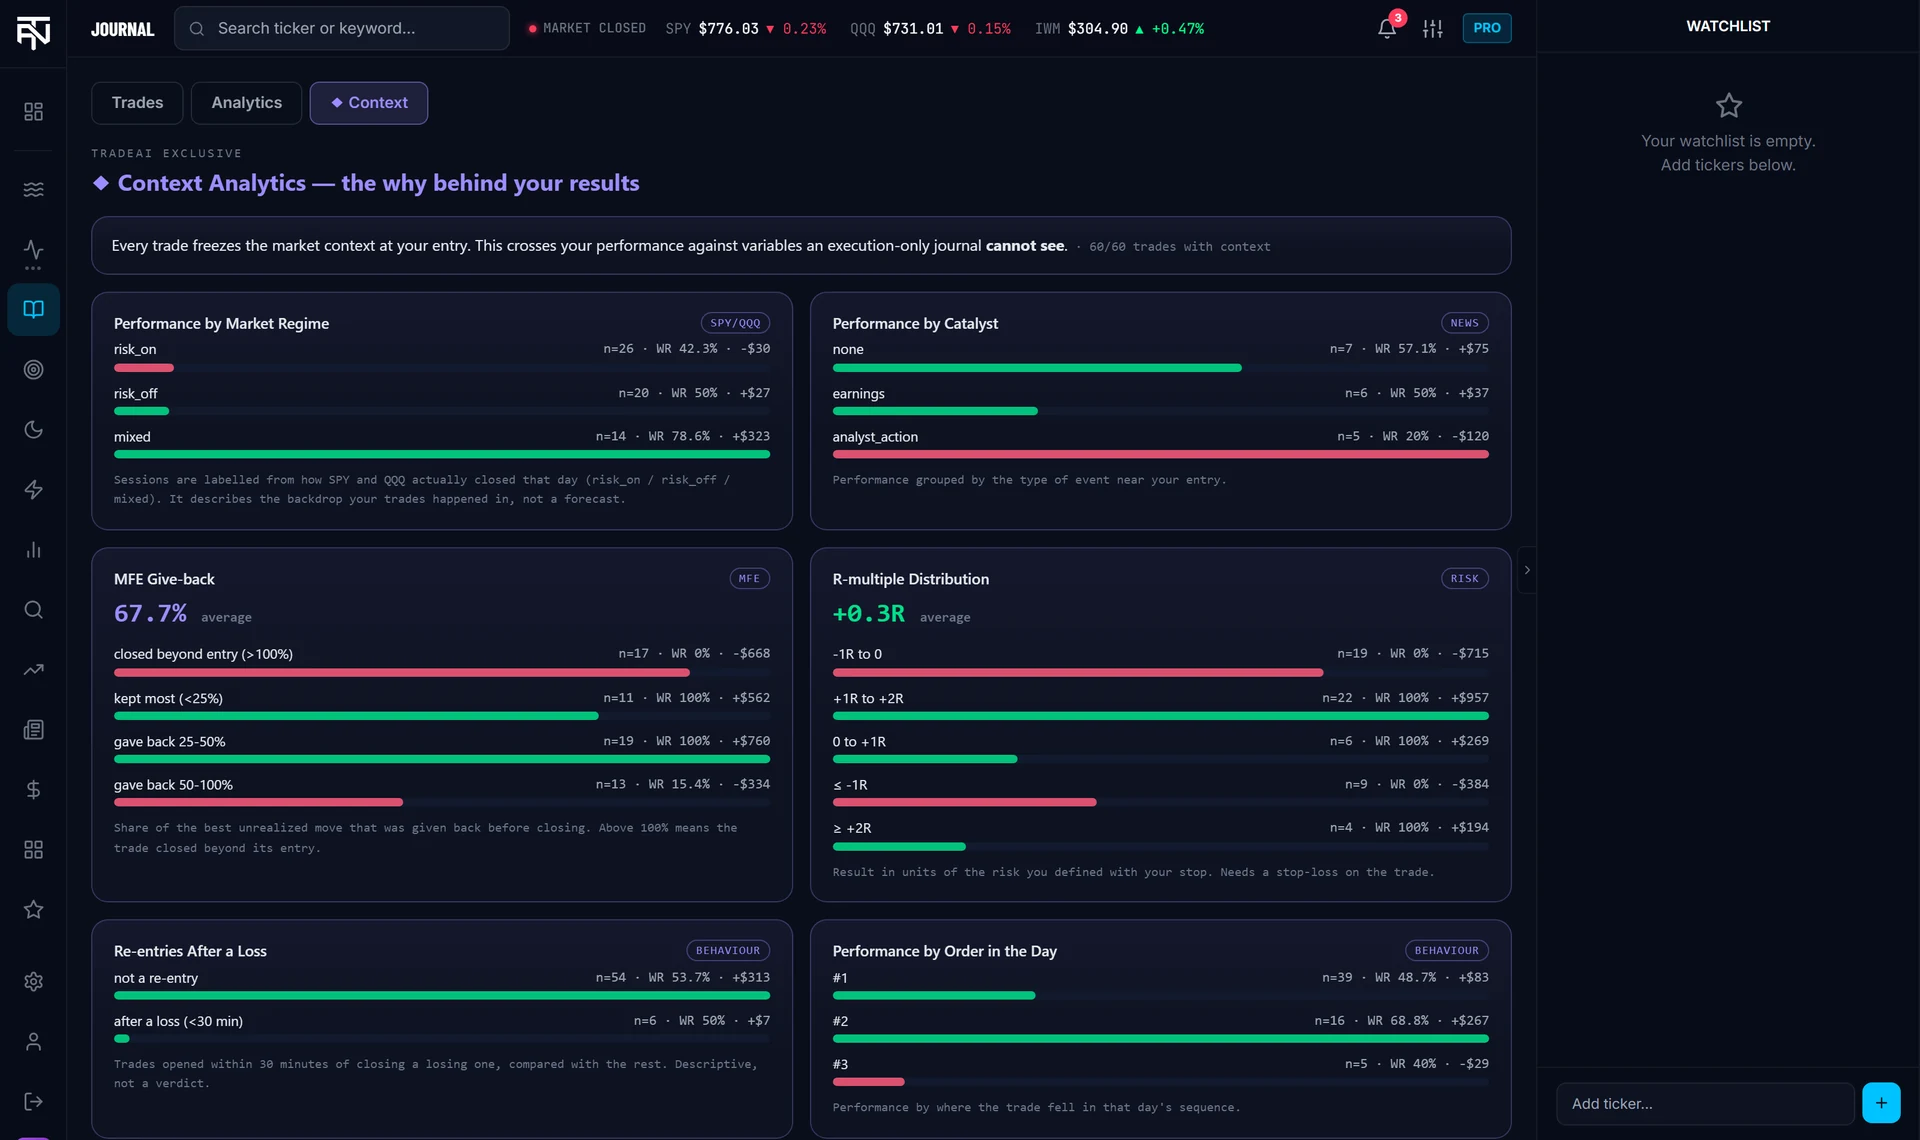Open notifications bell with badge 3
Screen dimensions: 1920x1140
coord(1387,28)
